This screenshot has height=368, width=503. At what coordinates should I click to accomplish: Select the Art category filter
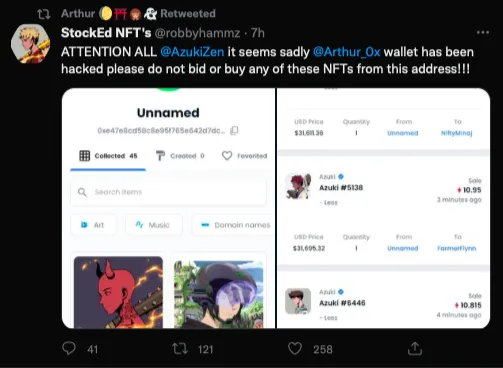click(93, 225)
